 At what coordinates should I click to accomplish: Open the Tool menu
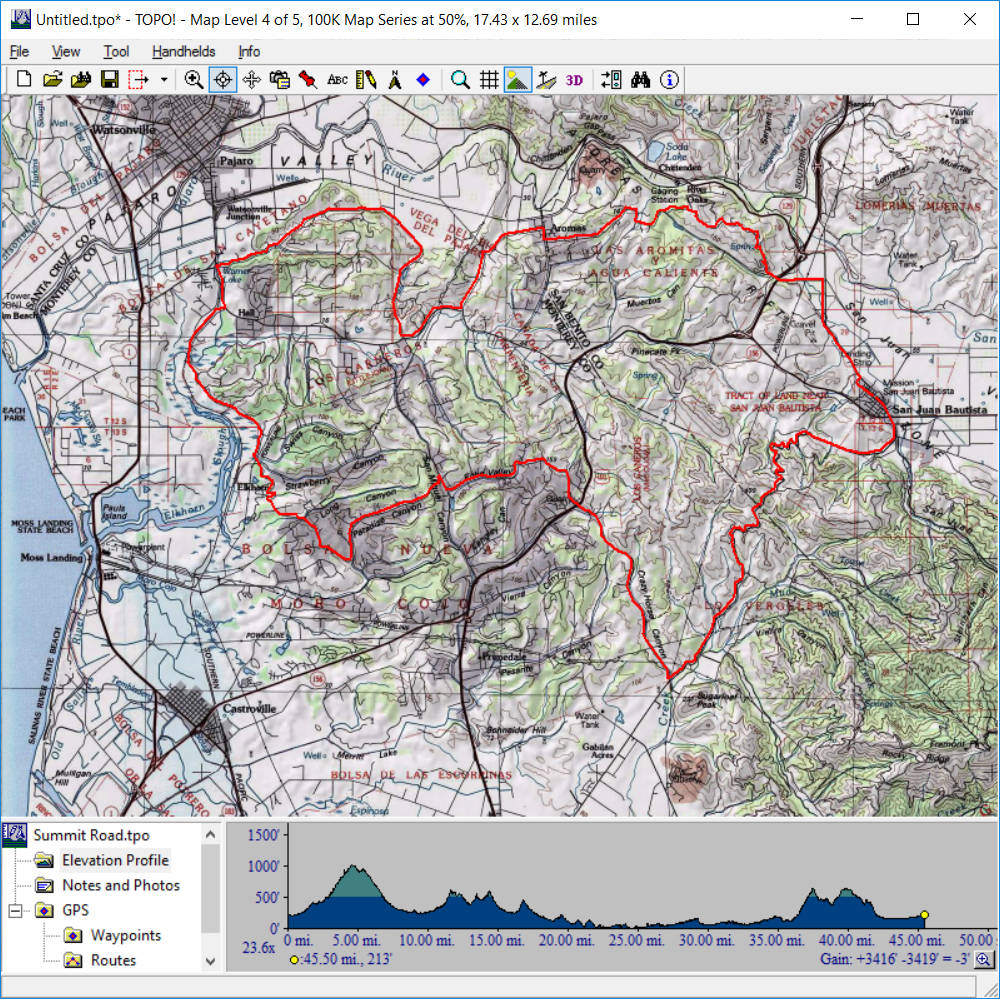tap(116, 51)
